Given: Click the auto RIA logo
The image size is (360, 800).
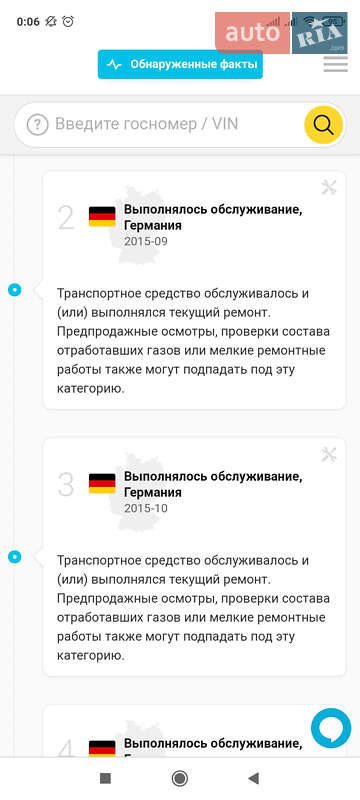Looking at the screenshot, I should coord(281,33).
